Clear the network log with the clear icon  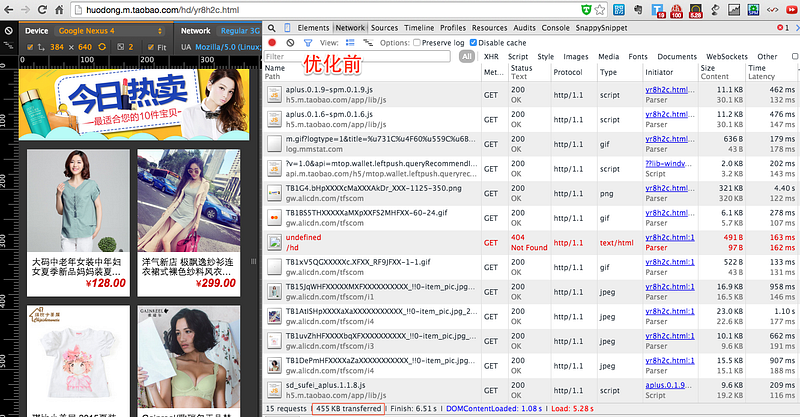[290, 43]
